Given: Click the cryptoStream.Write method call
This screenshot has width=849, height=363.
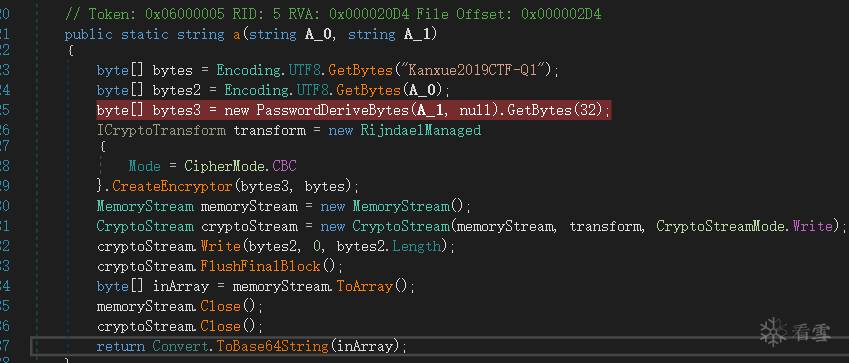Looking at the screenshot, I should [x=220, y=247].
